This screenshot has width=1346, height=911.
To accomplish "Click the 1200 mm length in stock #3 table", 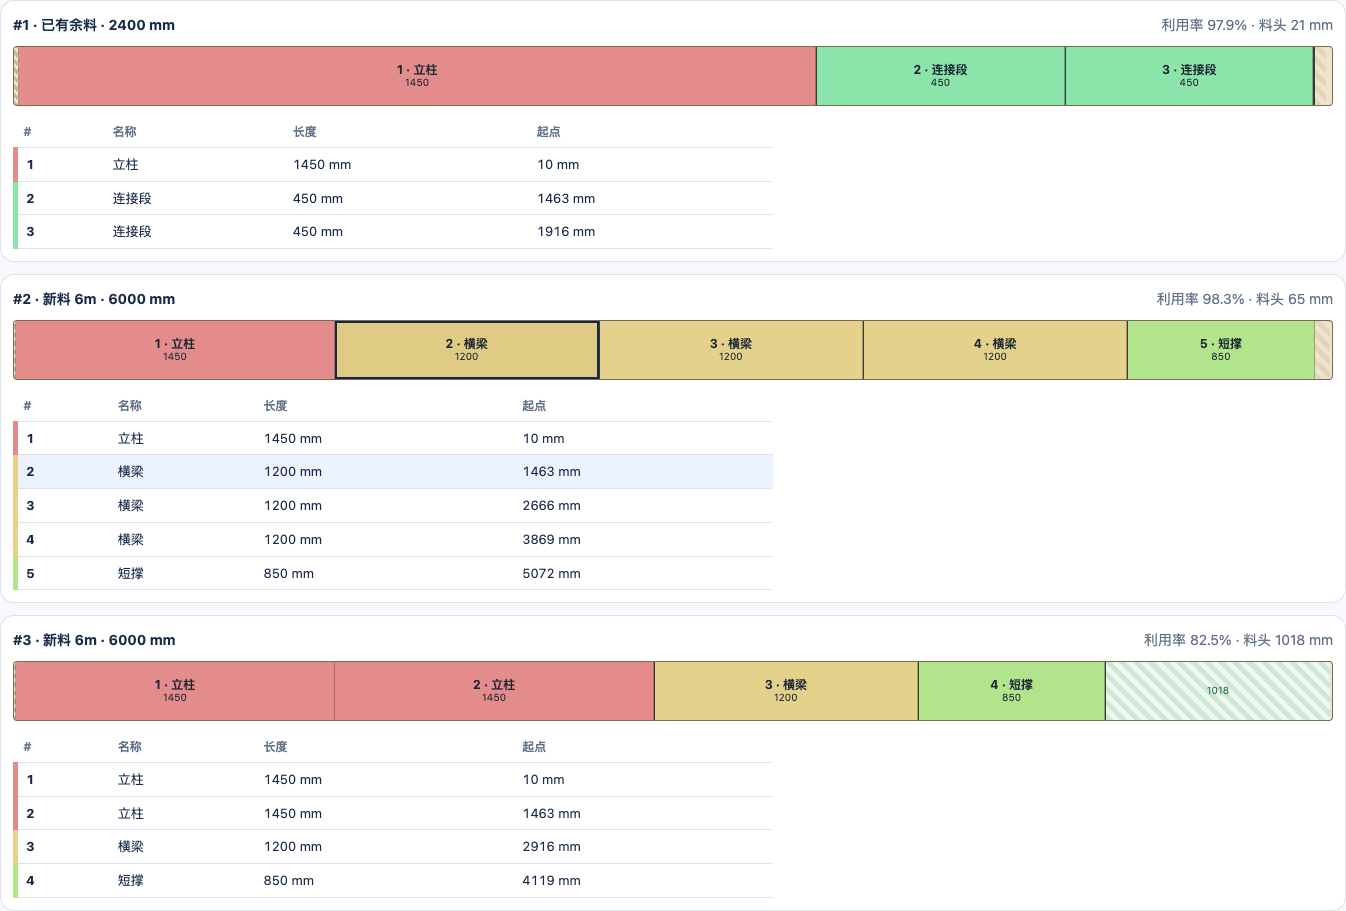I will (x=293, y=846).
